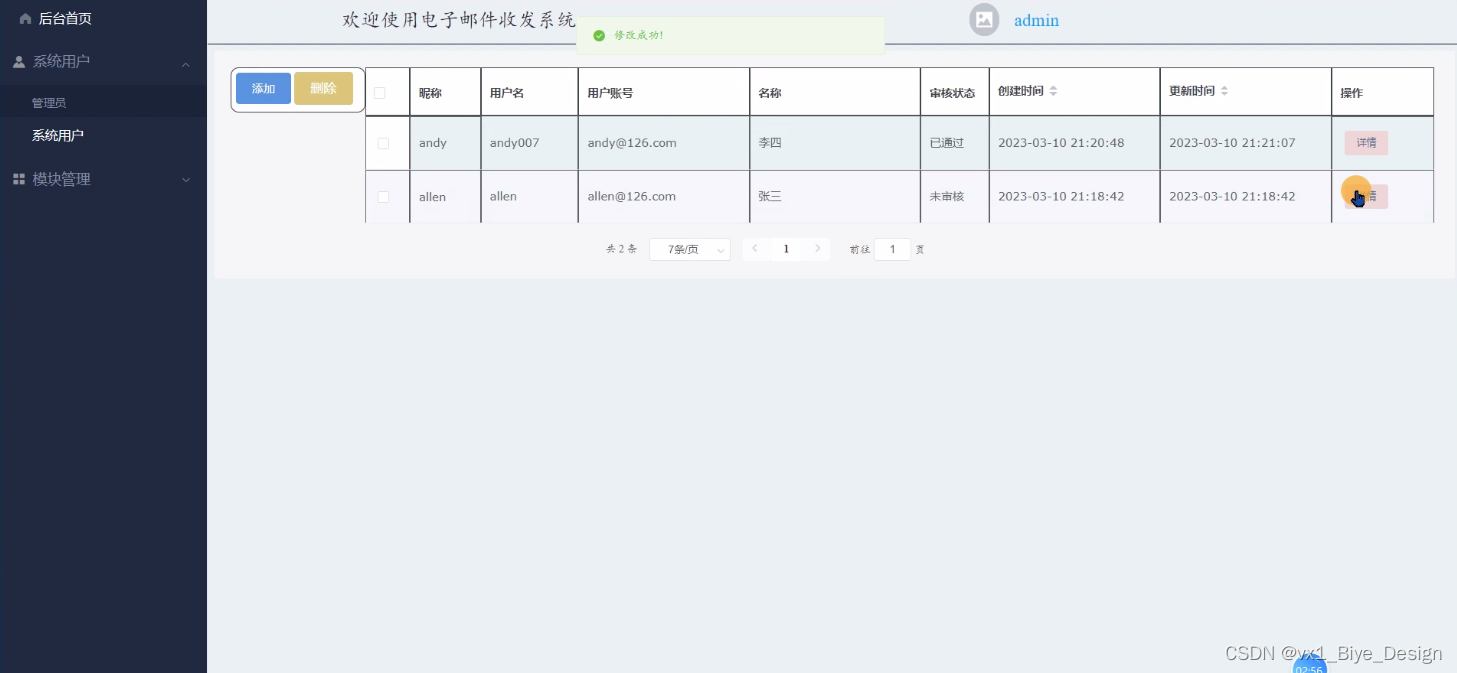
Task: Sort by 创建时间 using its sort arrows
Action: [x=1053, y=91]
